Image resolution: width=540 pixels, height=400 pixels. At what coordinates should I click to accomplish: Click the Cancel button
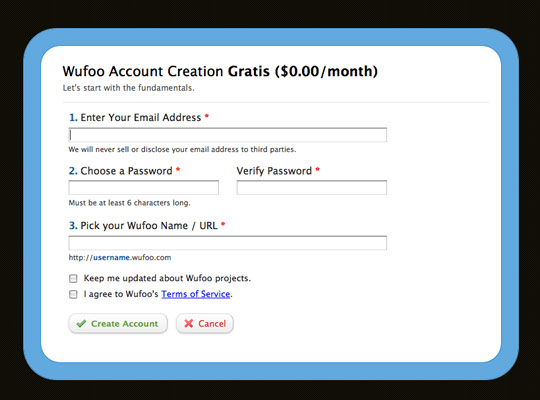tap(205, 324)
